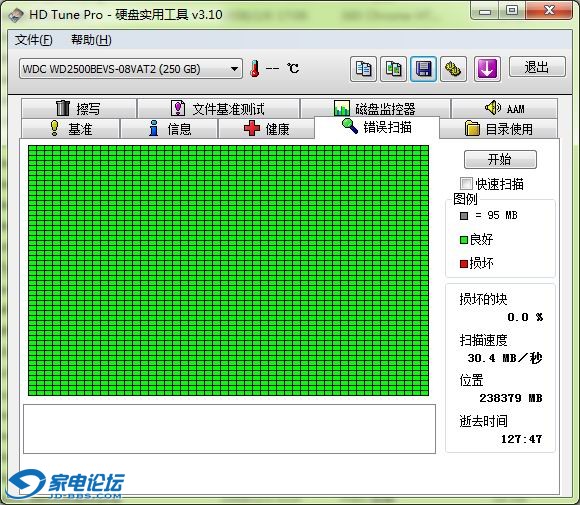This screenshot has height=505, width=580.
Task: Switch to the 擦写 erase tab
Action: tap(78, 108)
